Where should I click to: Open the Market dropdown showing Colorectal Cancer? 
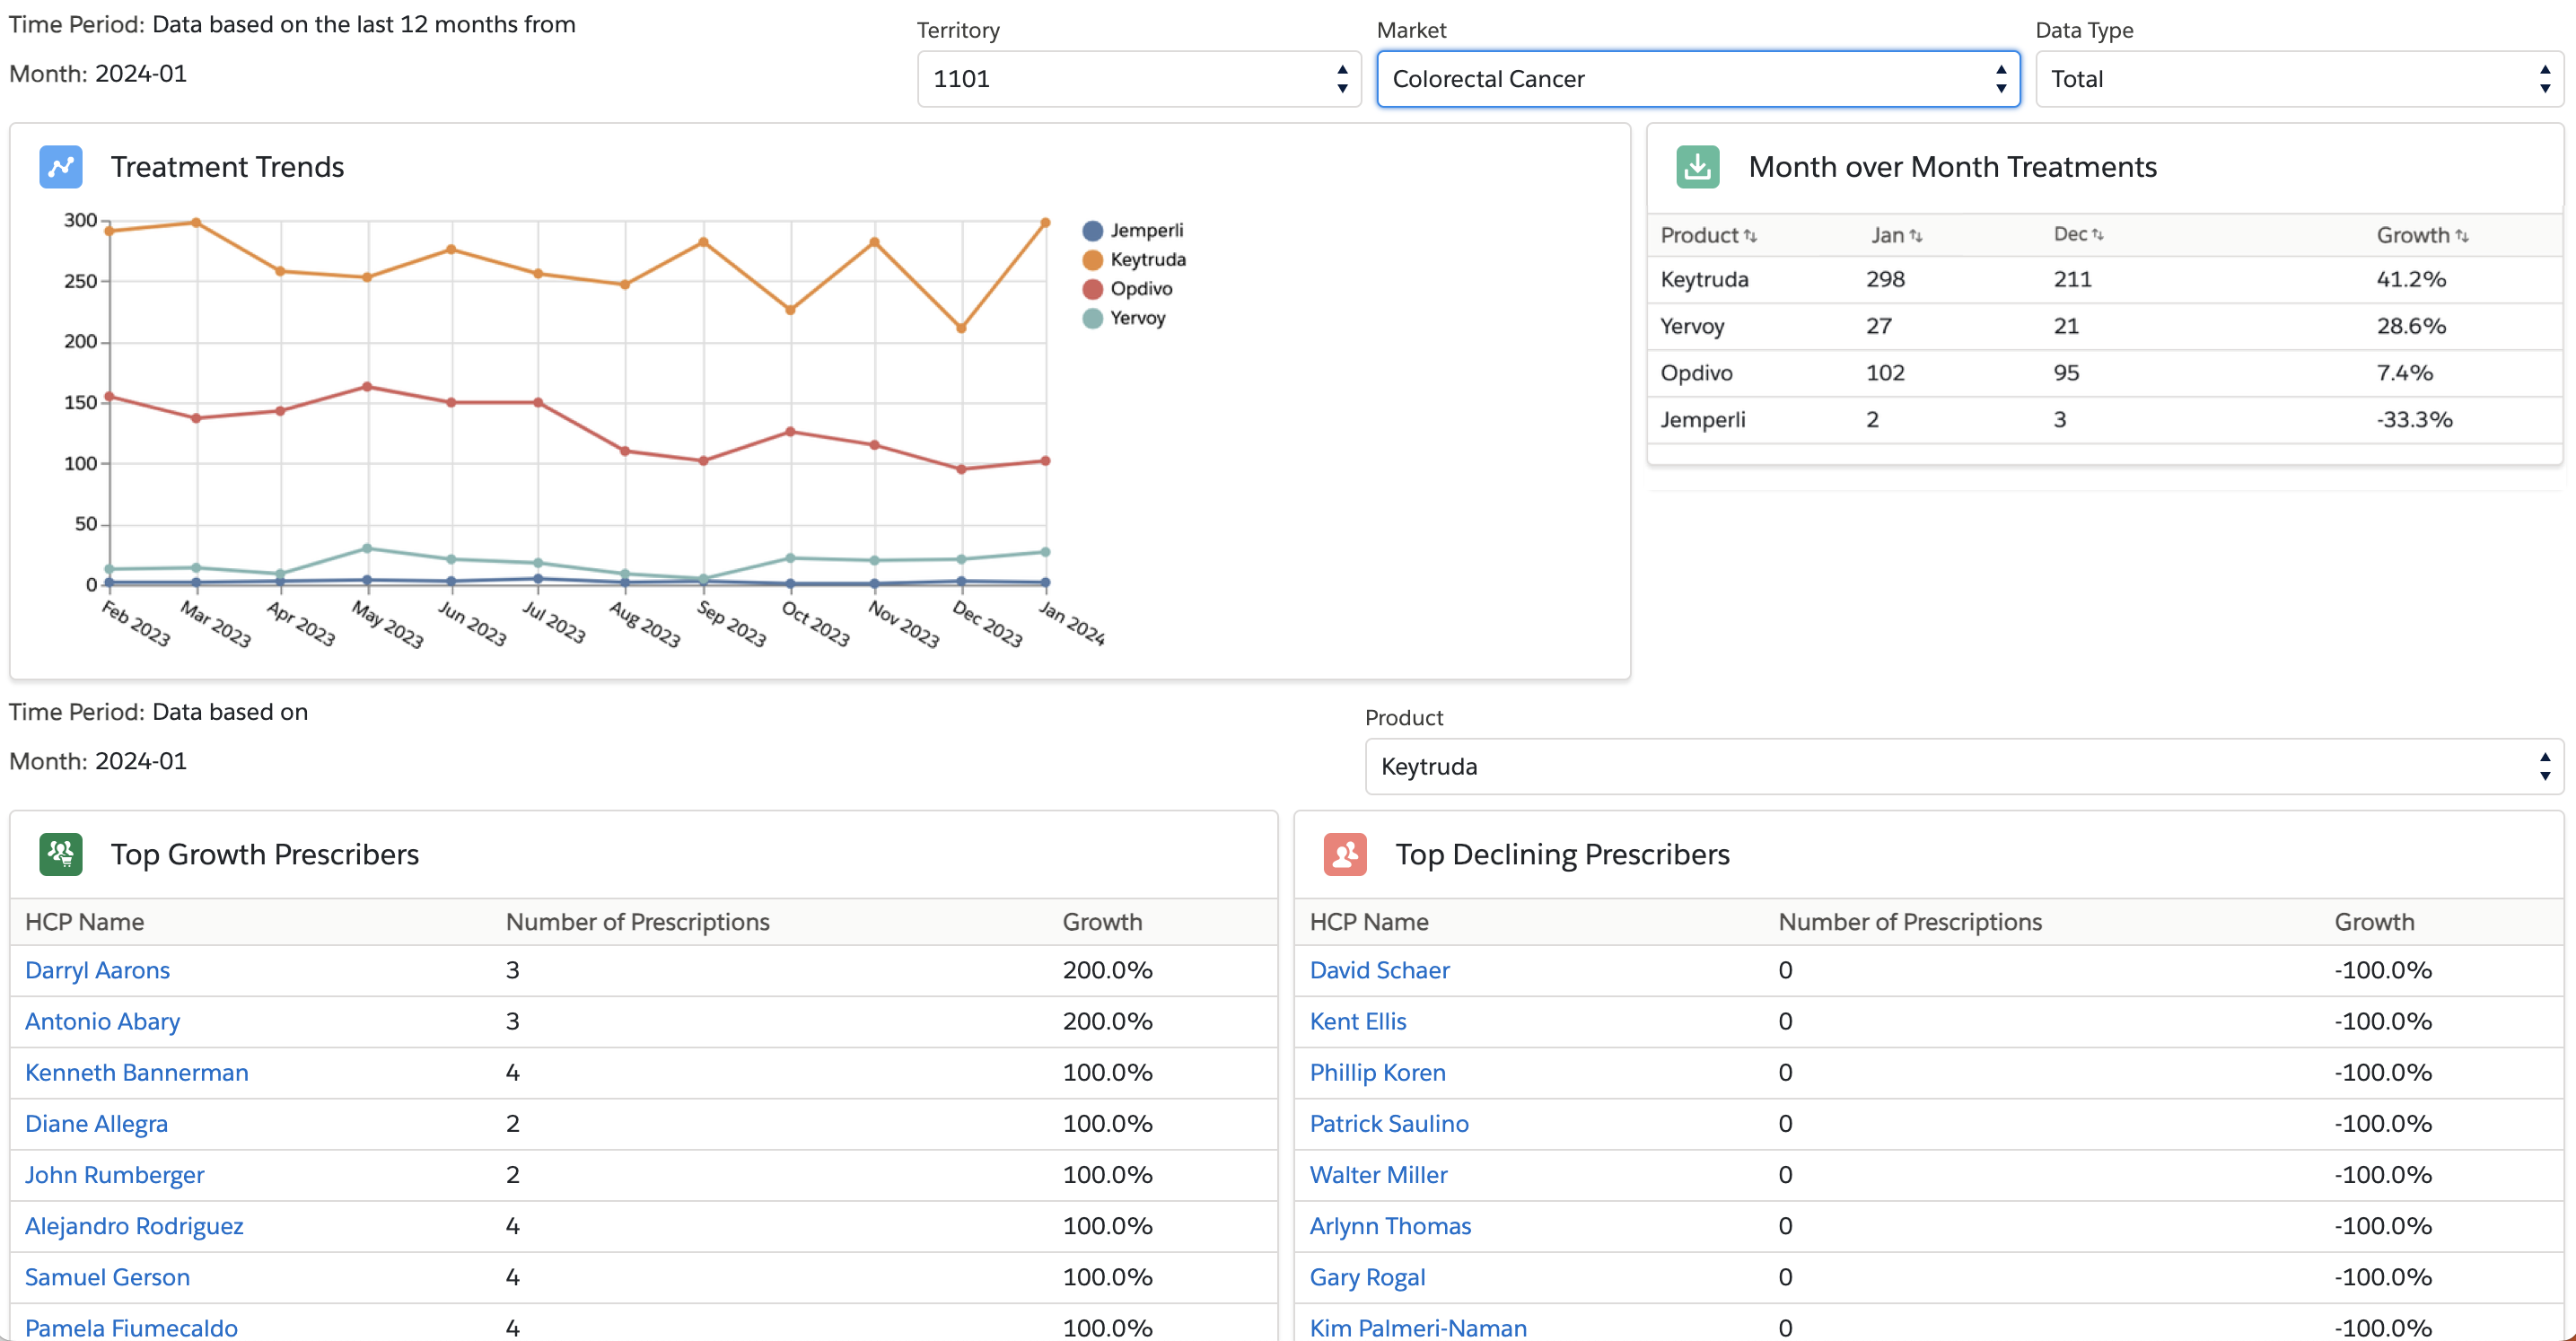coord(1697,79)
